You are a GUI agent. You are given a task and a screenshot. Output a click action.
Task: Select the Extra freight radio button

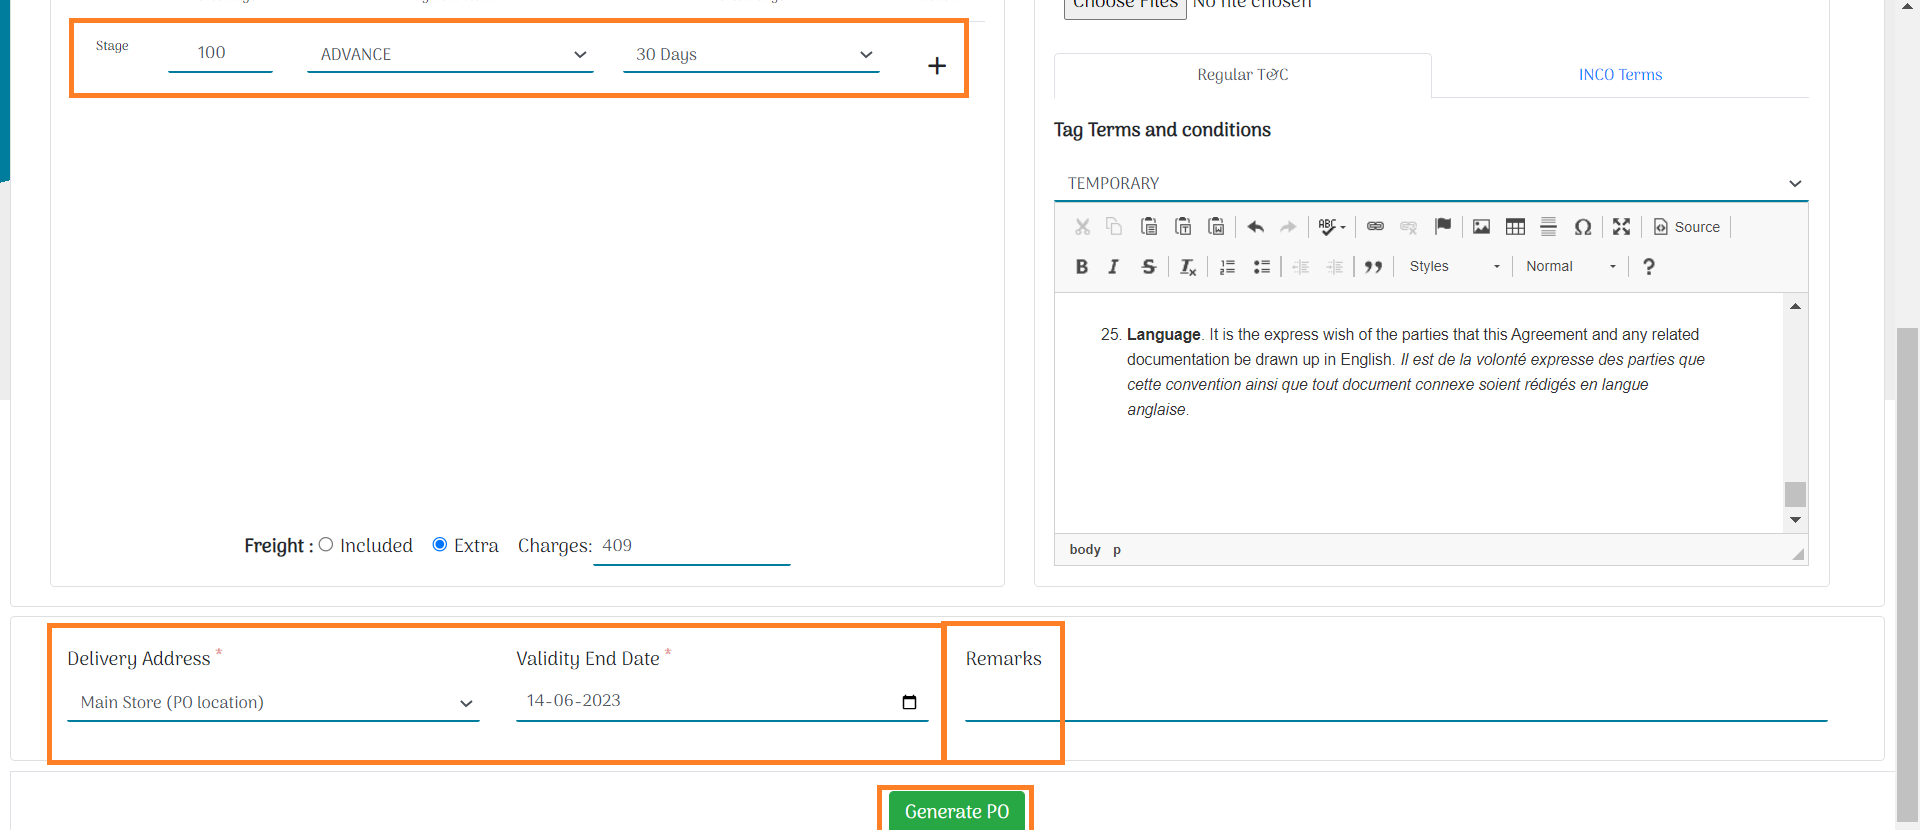pos(440,545)
